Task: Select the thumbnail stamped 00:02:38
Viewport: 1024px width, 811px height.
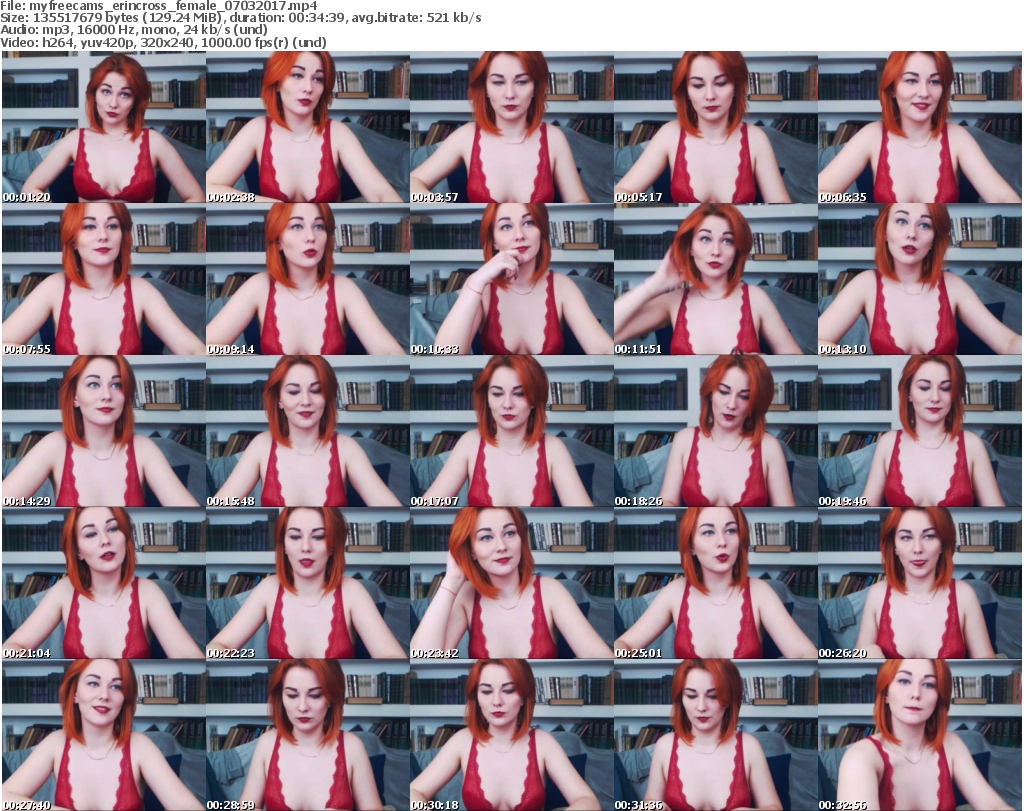Action: (x=308, y=127)
